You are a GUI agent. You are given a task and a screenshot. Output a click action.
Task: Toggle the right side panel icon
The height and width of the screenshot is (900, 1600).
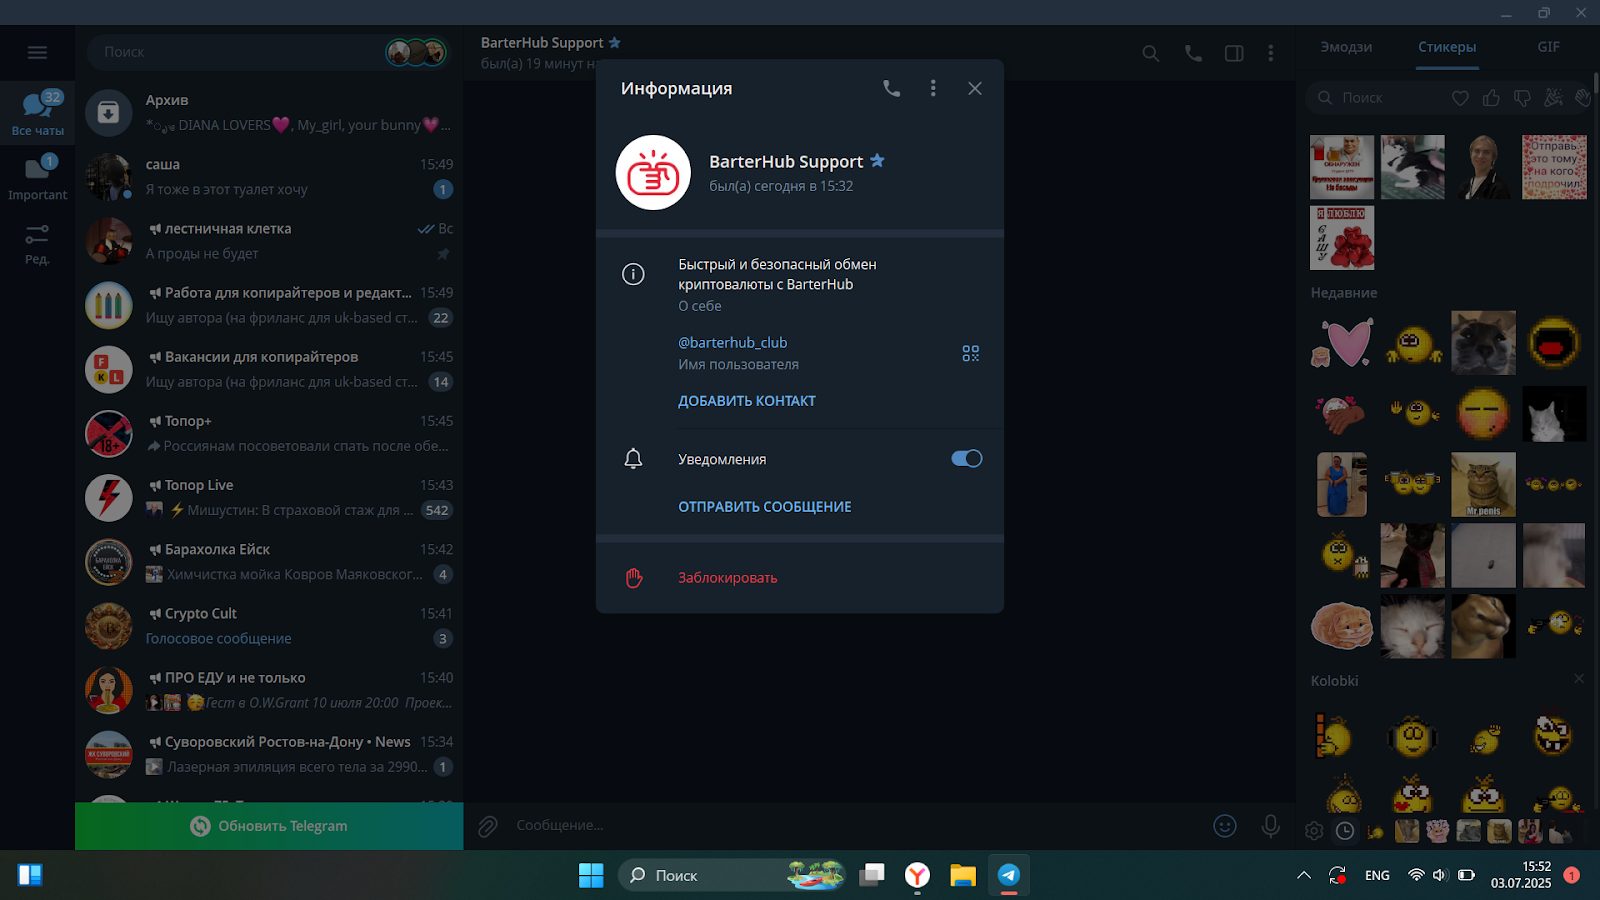point(1234,53)
